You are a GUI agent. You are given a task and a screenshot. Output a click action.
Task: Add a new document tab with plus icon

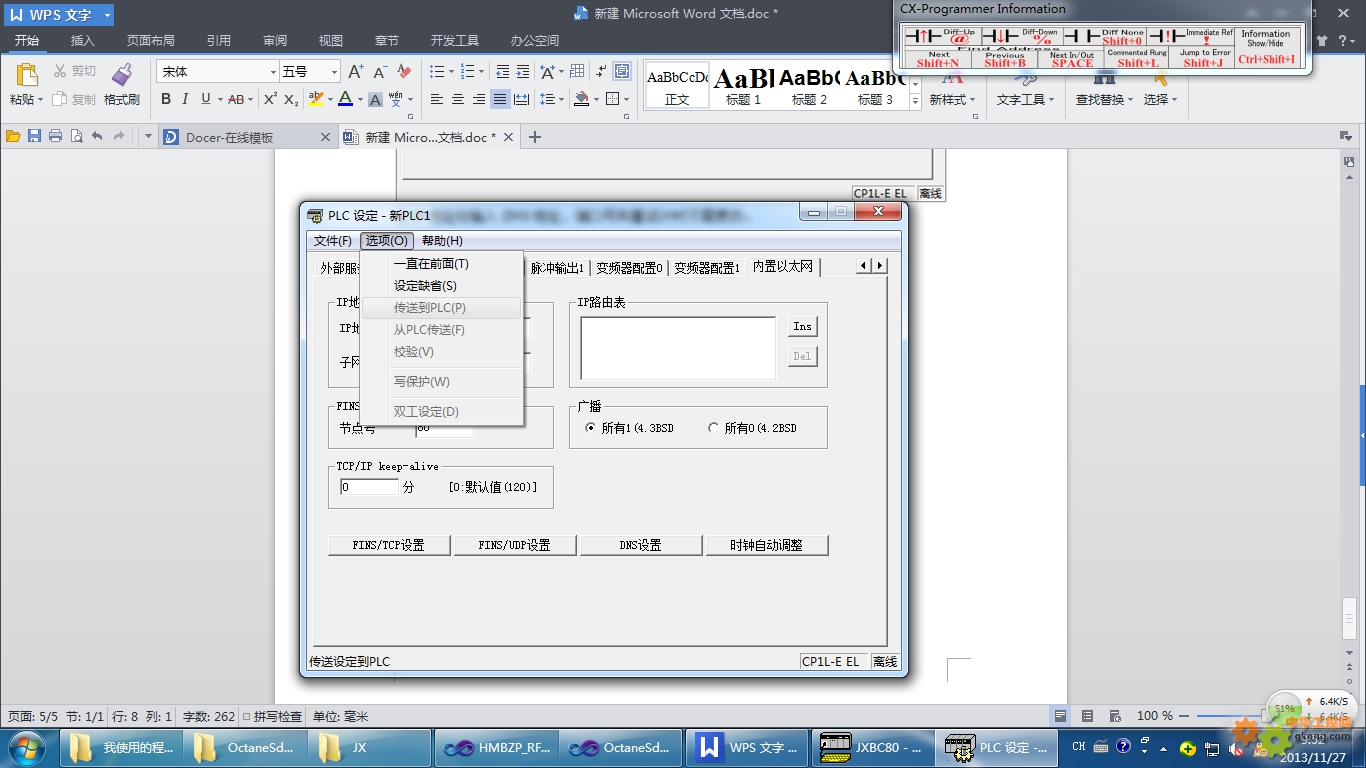[534, 137]
